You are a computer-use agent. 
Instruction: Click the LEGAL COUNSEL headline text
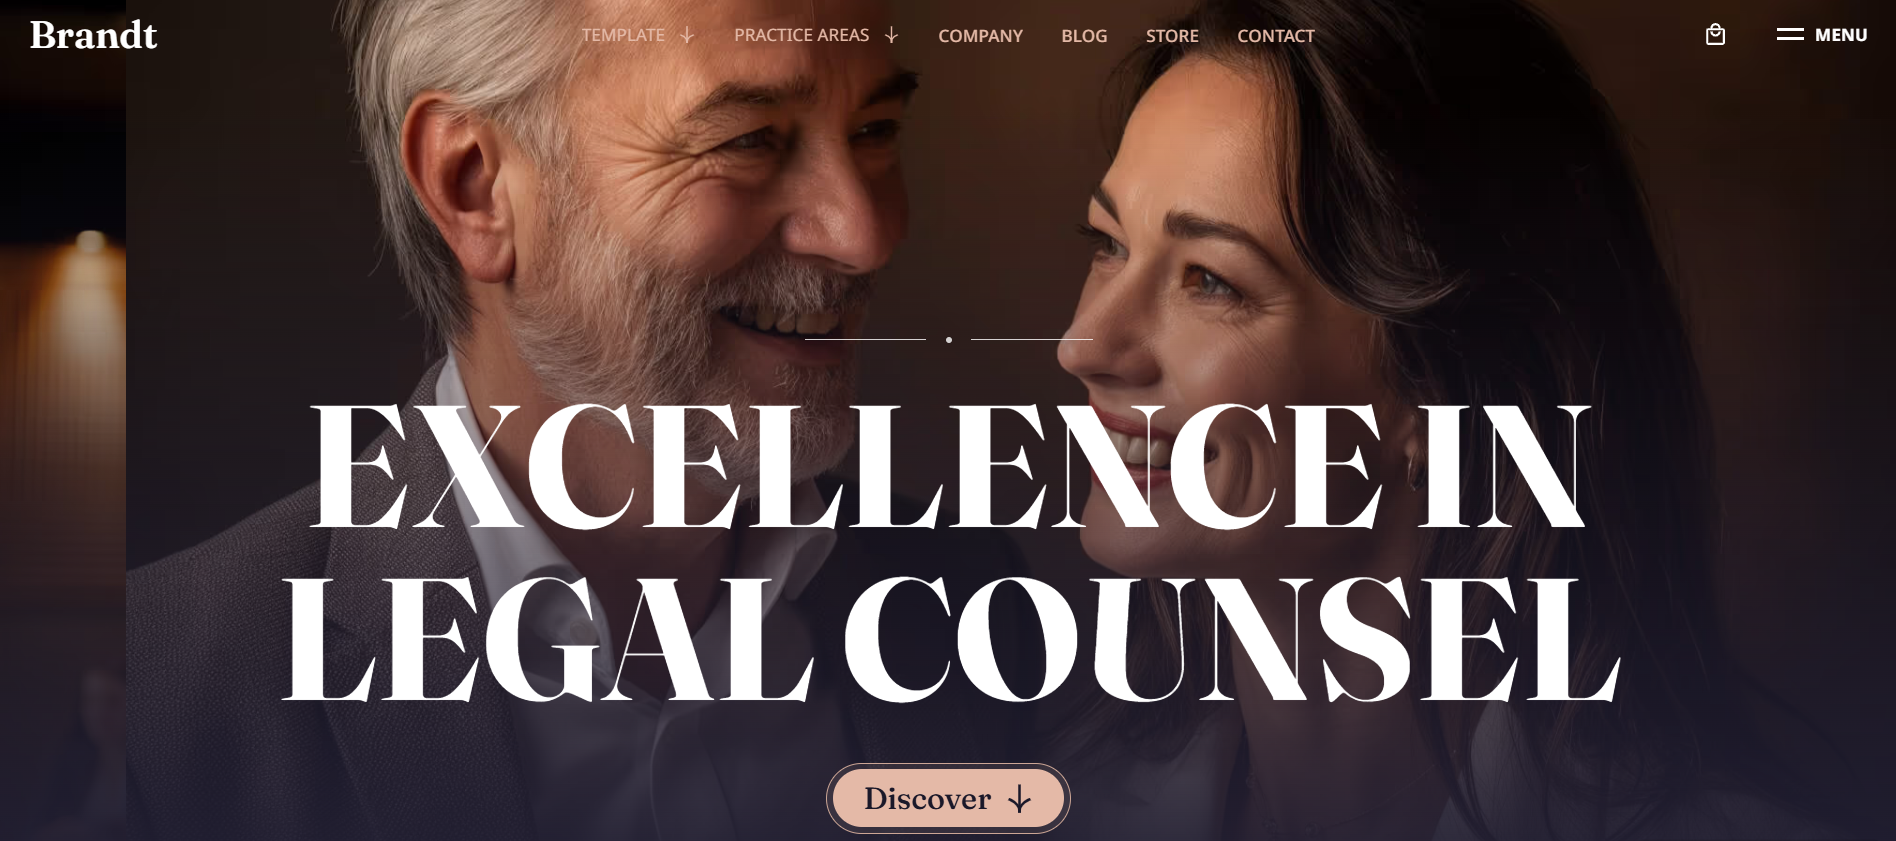tap(950, 639)
